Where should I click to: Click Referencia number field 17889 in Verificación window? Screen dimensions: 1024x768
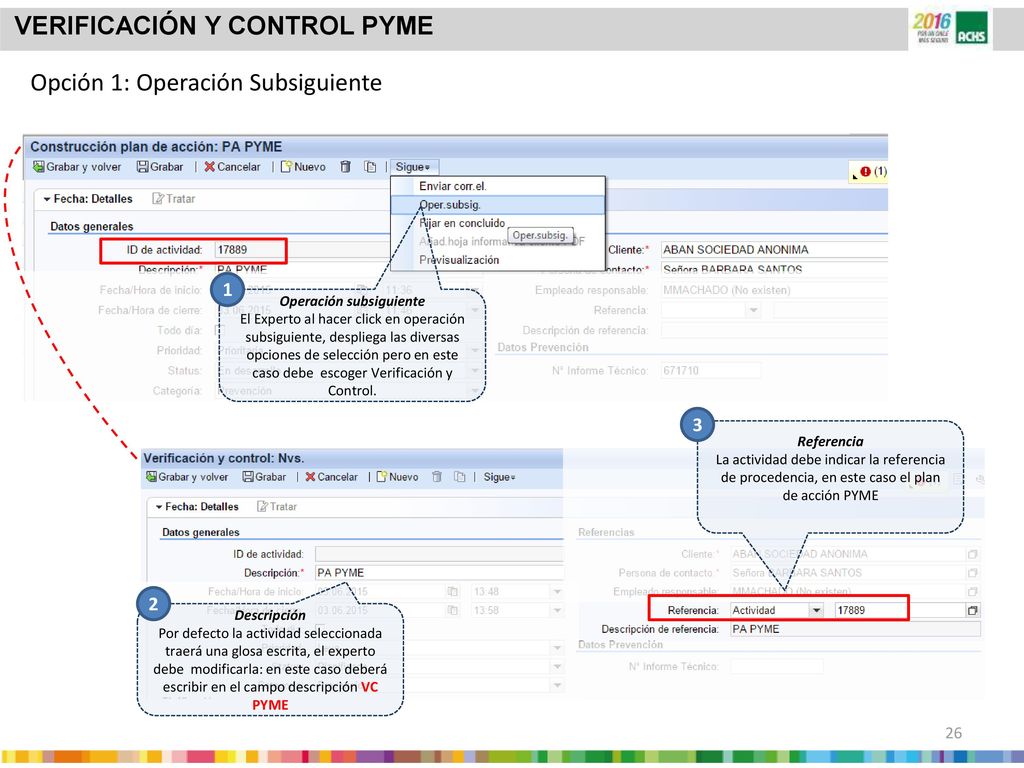[x=899, y=611]
